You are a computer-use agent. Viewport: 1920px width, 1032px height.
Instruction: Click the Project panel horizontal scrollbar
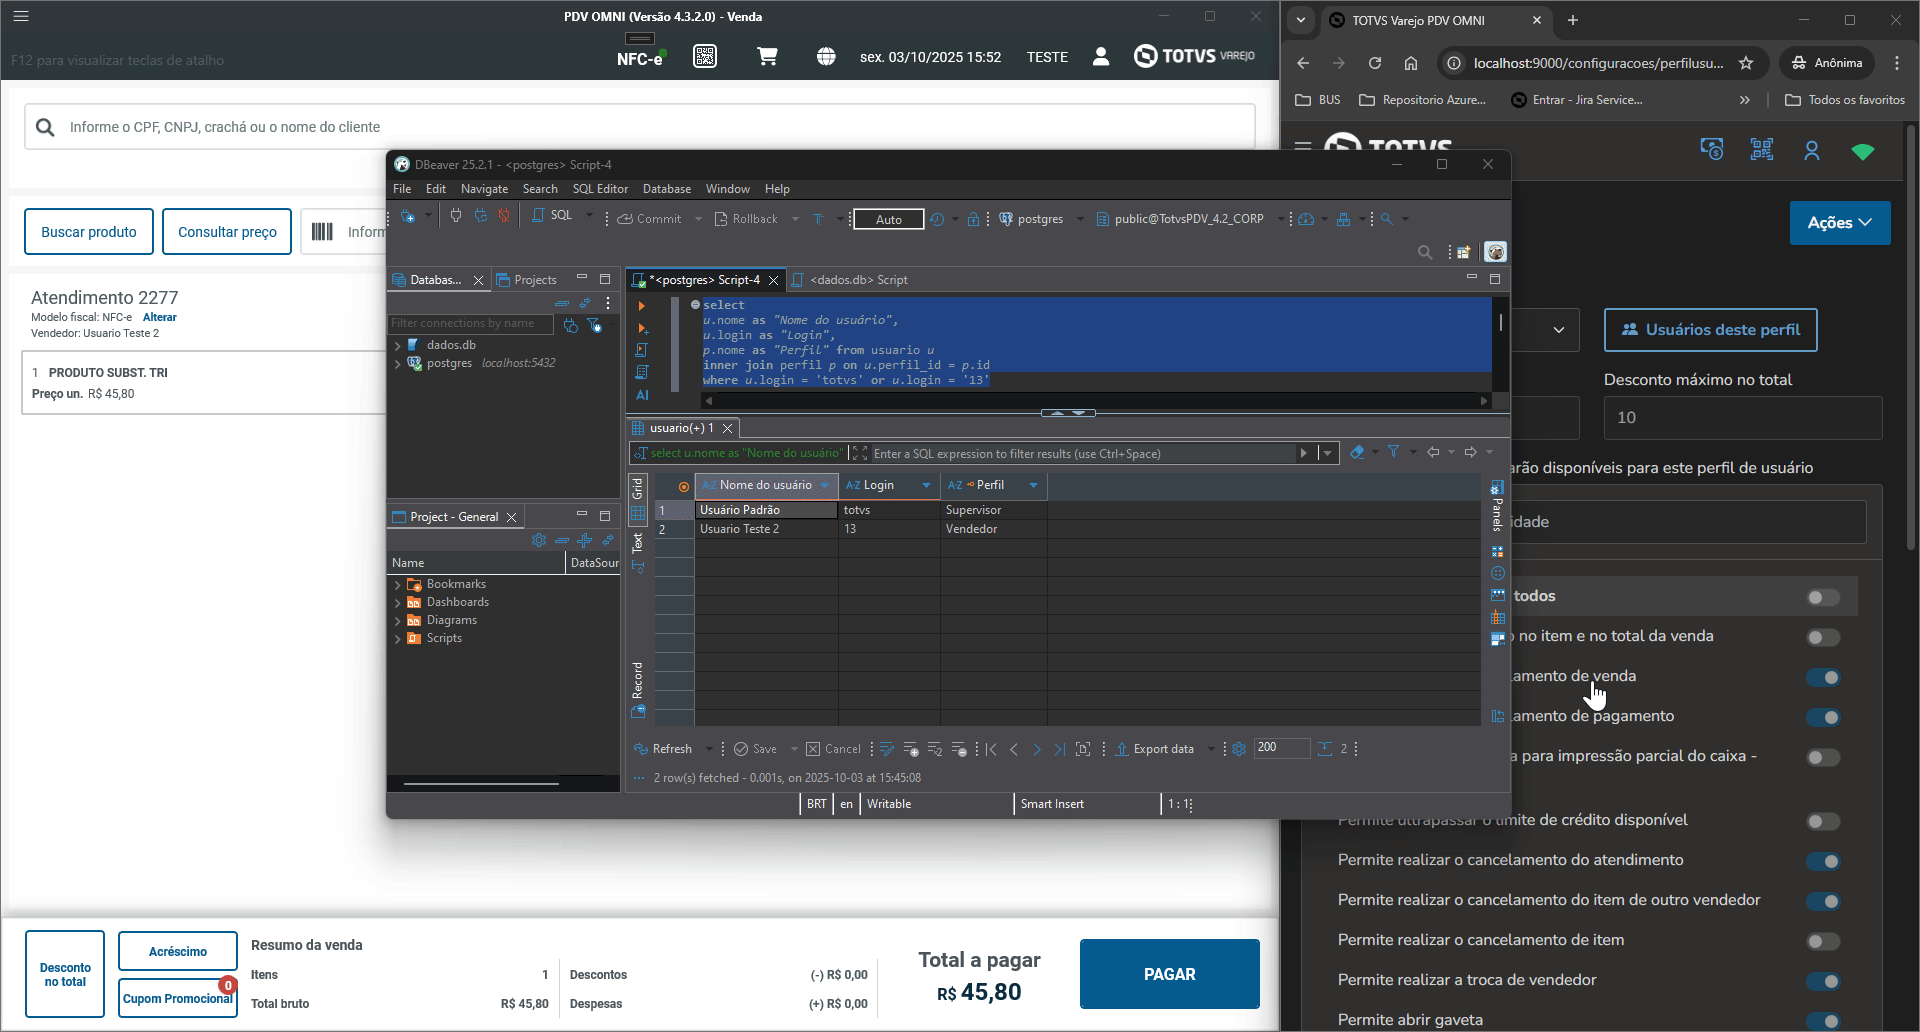pos(480,784)
